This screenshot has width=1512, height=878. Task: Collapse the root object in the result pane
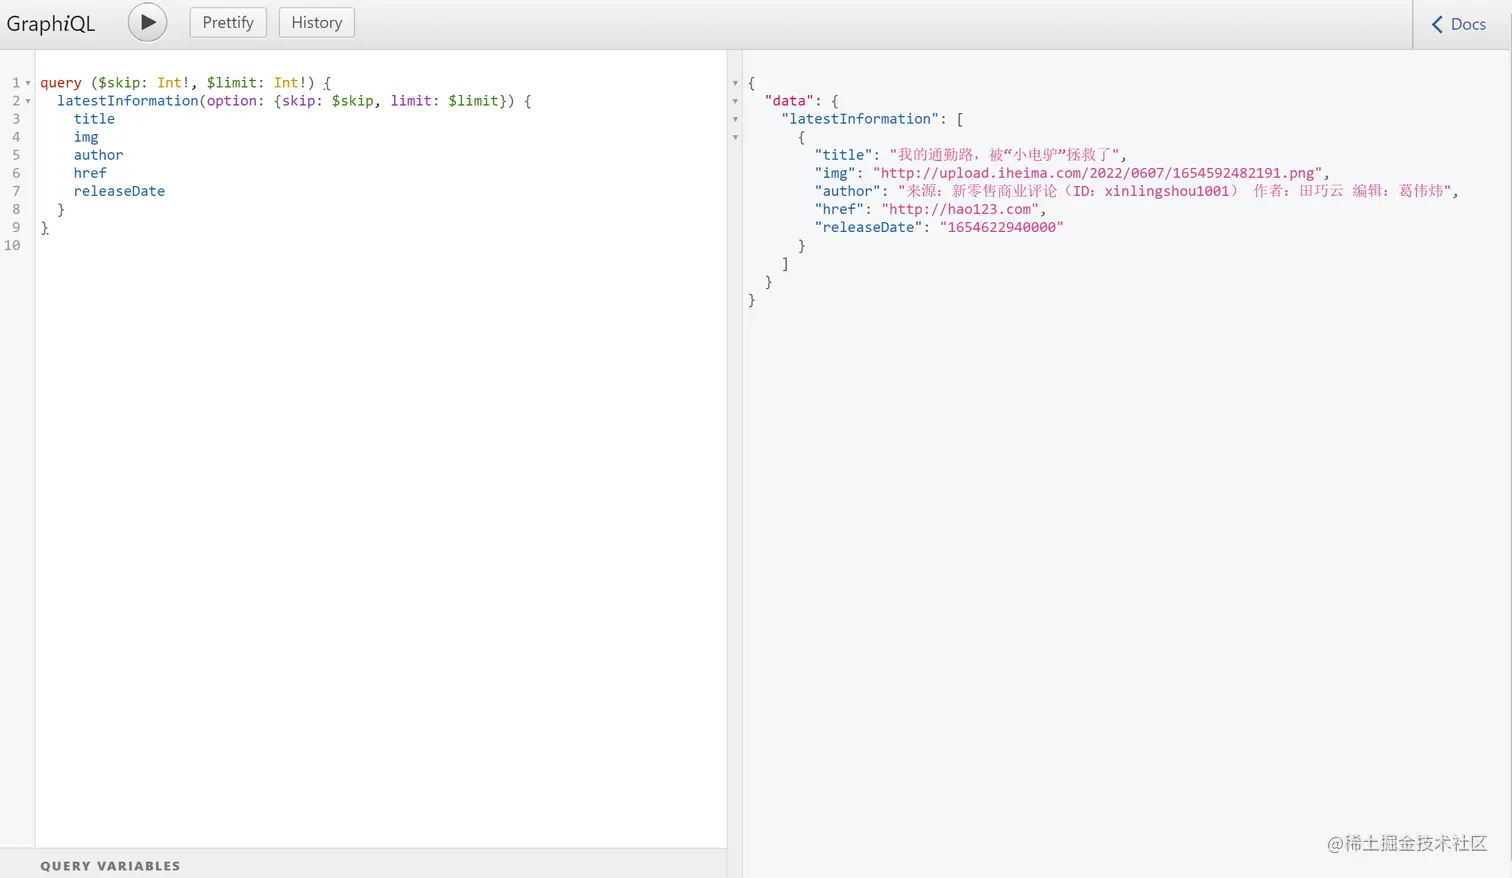[x=735, y=83]
